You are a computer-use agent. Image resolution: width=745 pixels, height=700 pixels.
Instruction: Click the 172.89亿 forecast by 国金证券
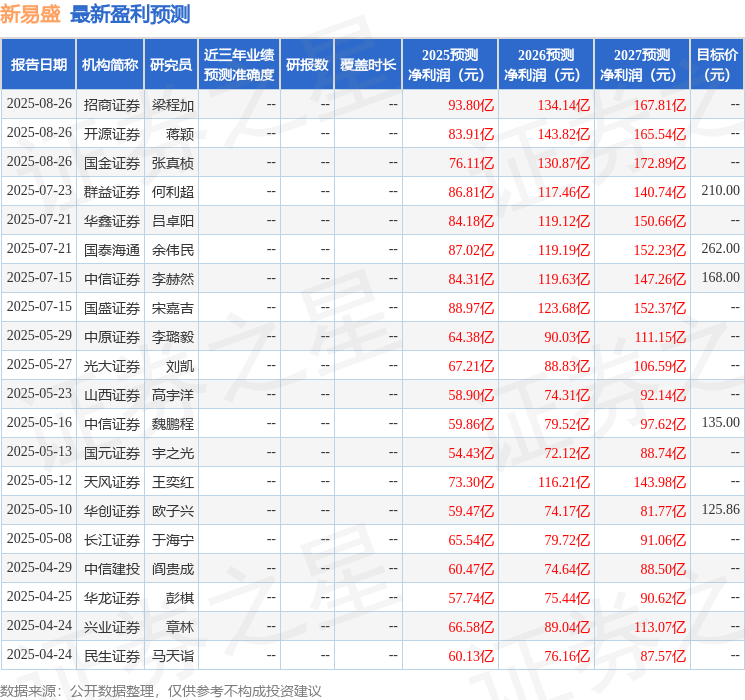pos(660,163)
